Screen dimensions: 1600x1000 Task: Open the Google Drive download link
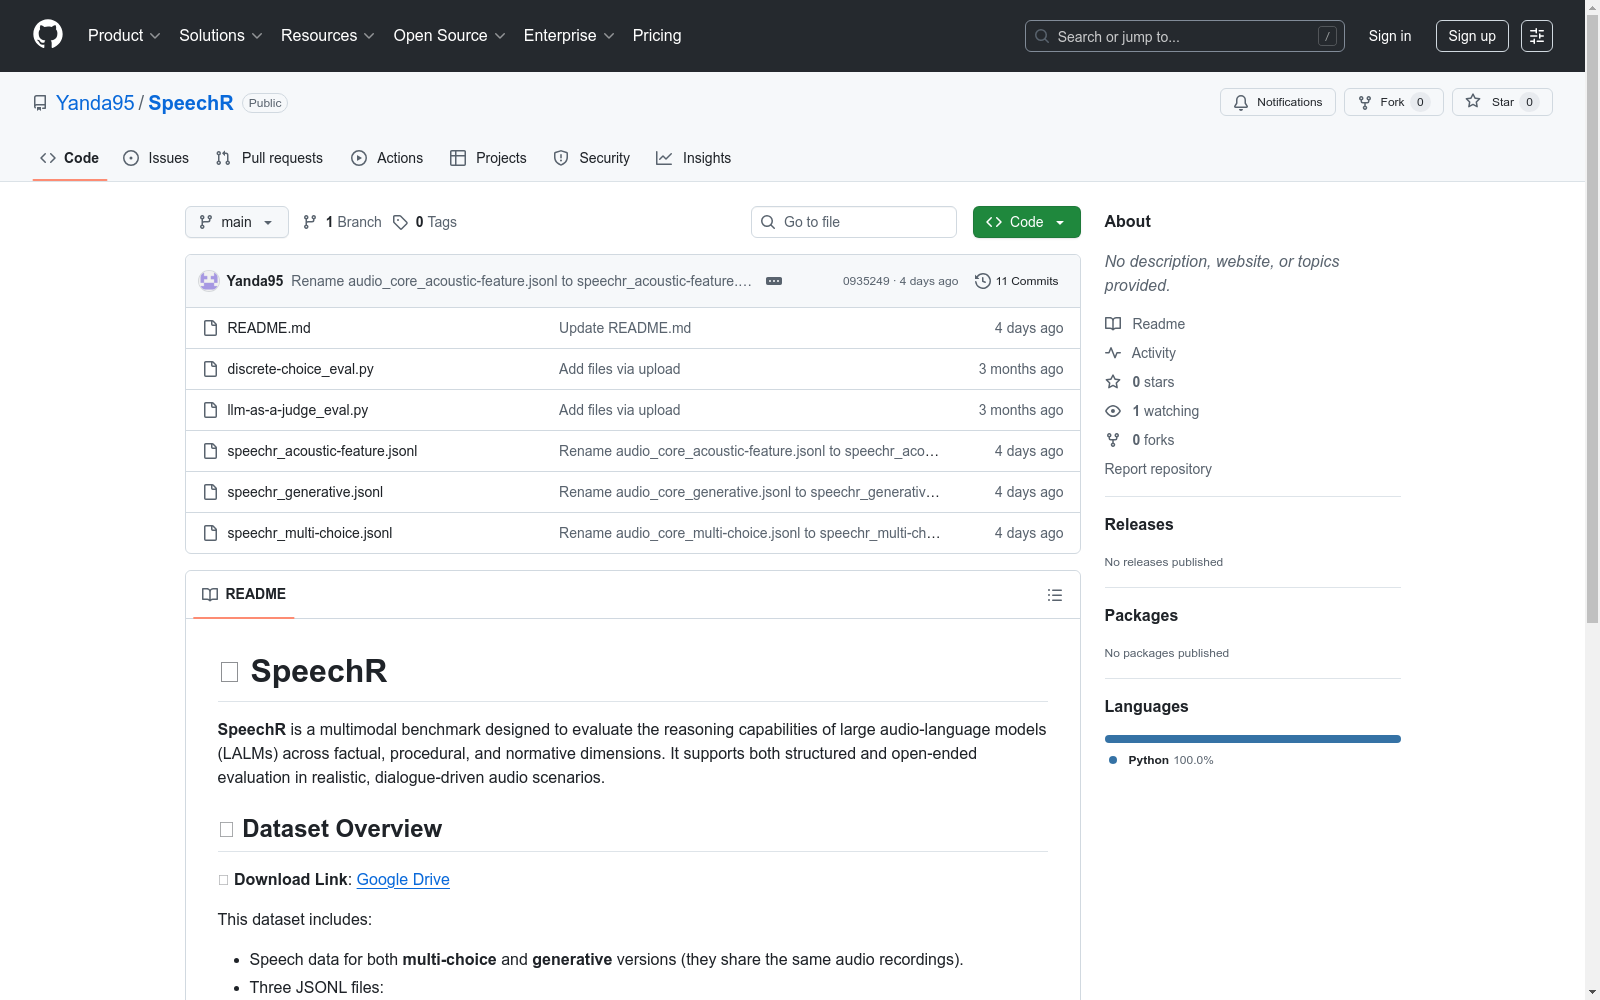pos(403,879)
